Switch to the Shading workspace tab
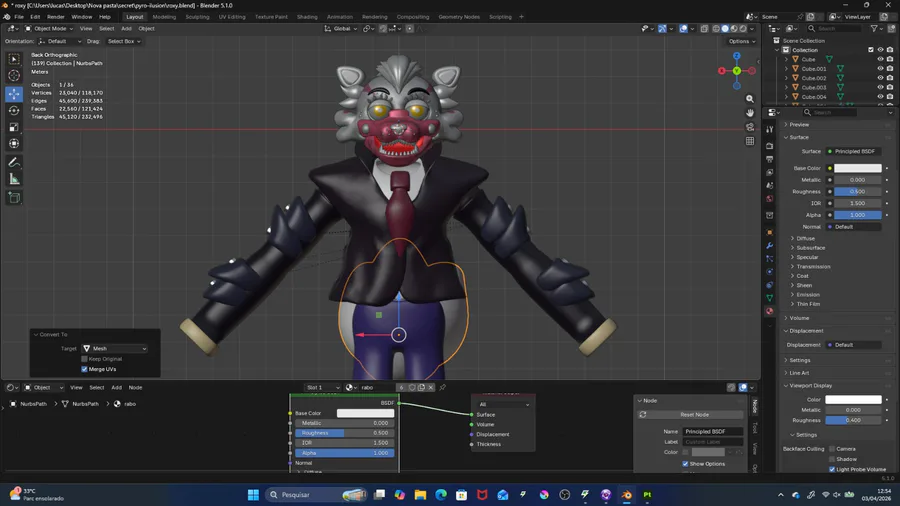Image resolution: width=900 pixels, height=506 pixels. click(307, 17)
